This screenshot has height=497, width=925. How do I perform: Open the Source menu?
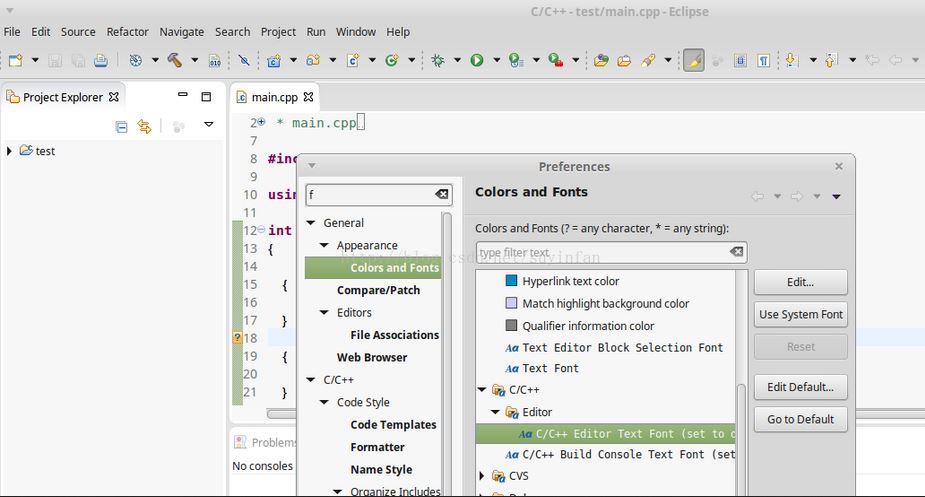coord(78,32)
